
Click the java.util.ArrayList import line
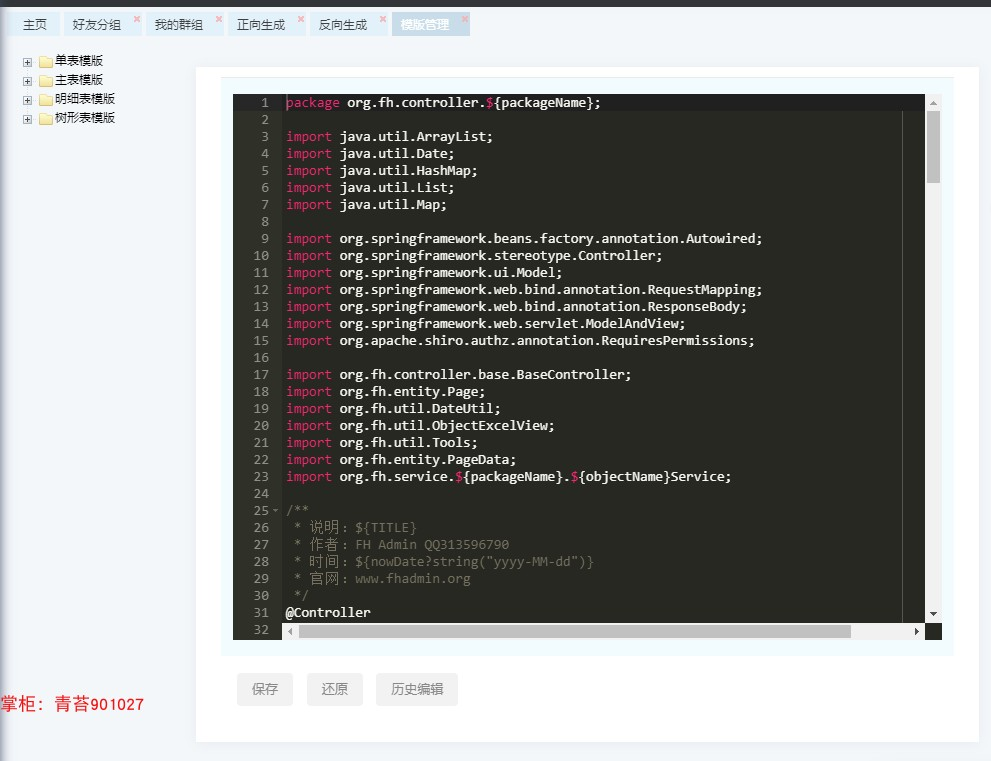coord(389,137)
